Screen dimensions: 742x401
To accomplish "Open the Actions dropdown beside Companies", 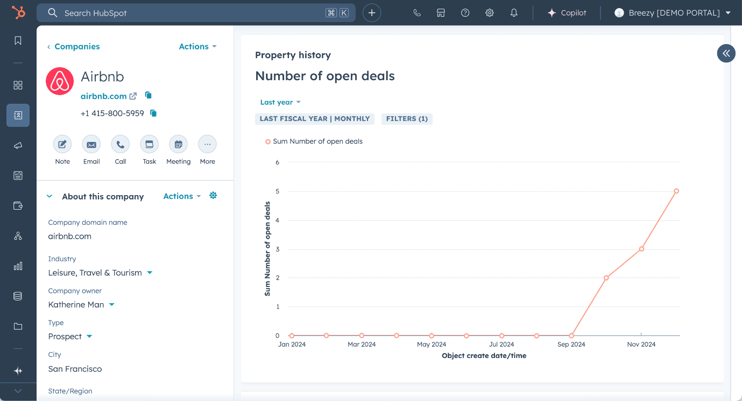I will pyautogui.click(x=197, y=46).
